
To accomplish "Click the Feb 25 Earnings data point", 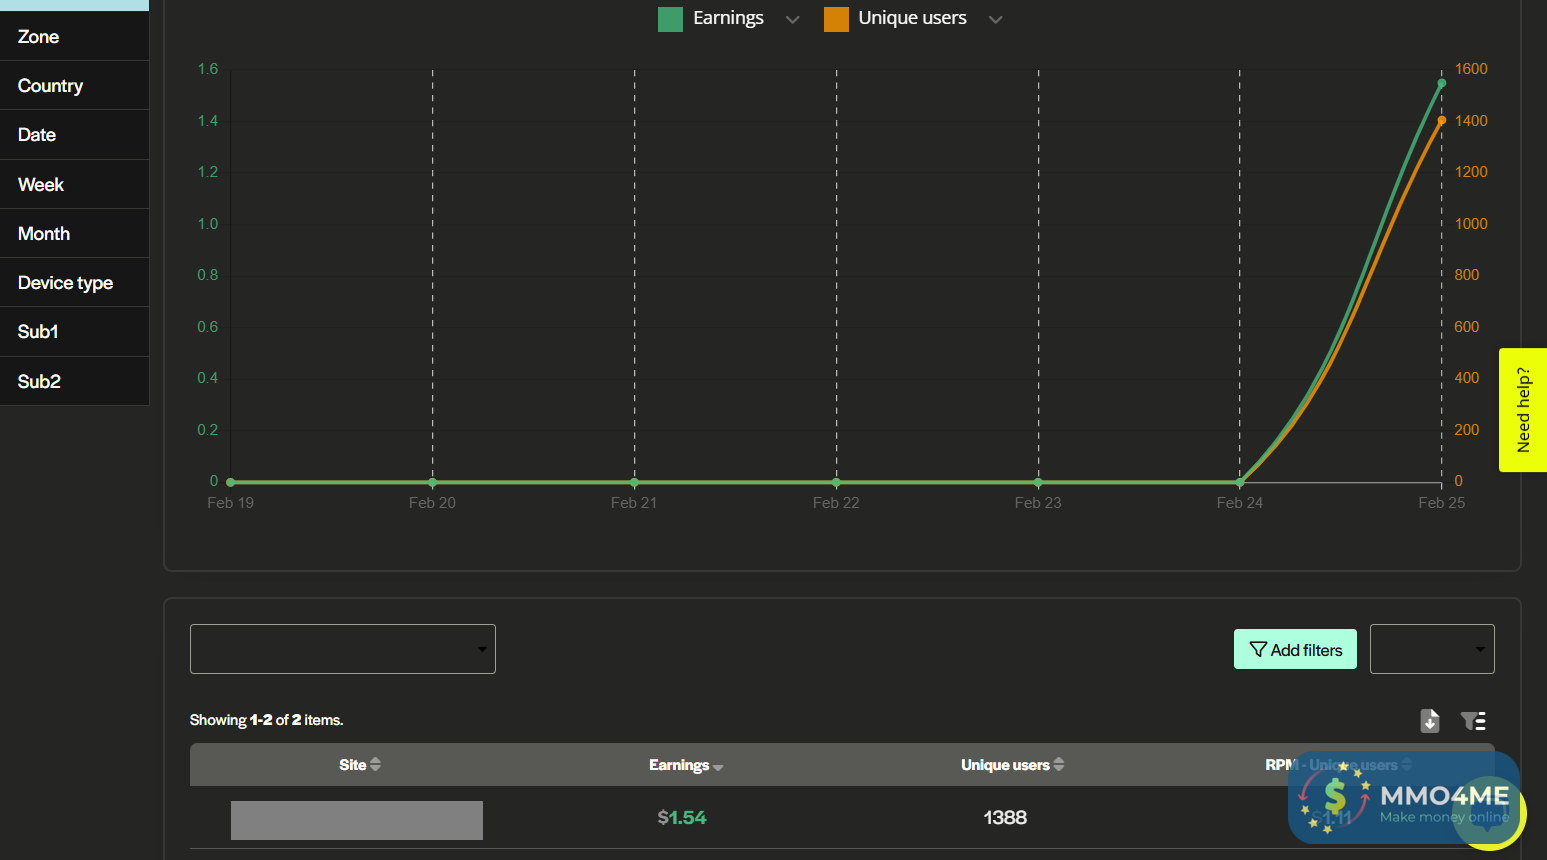I will point(1442,83).
